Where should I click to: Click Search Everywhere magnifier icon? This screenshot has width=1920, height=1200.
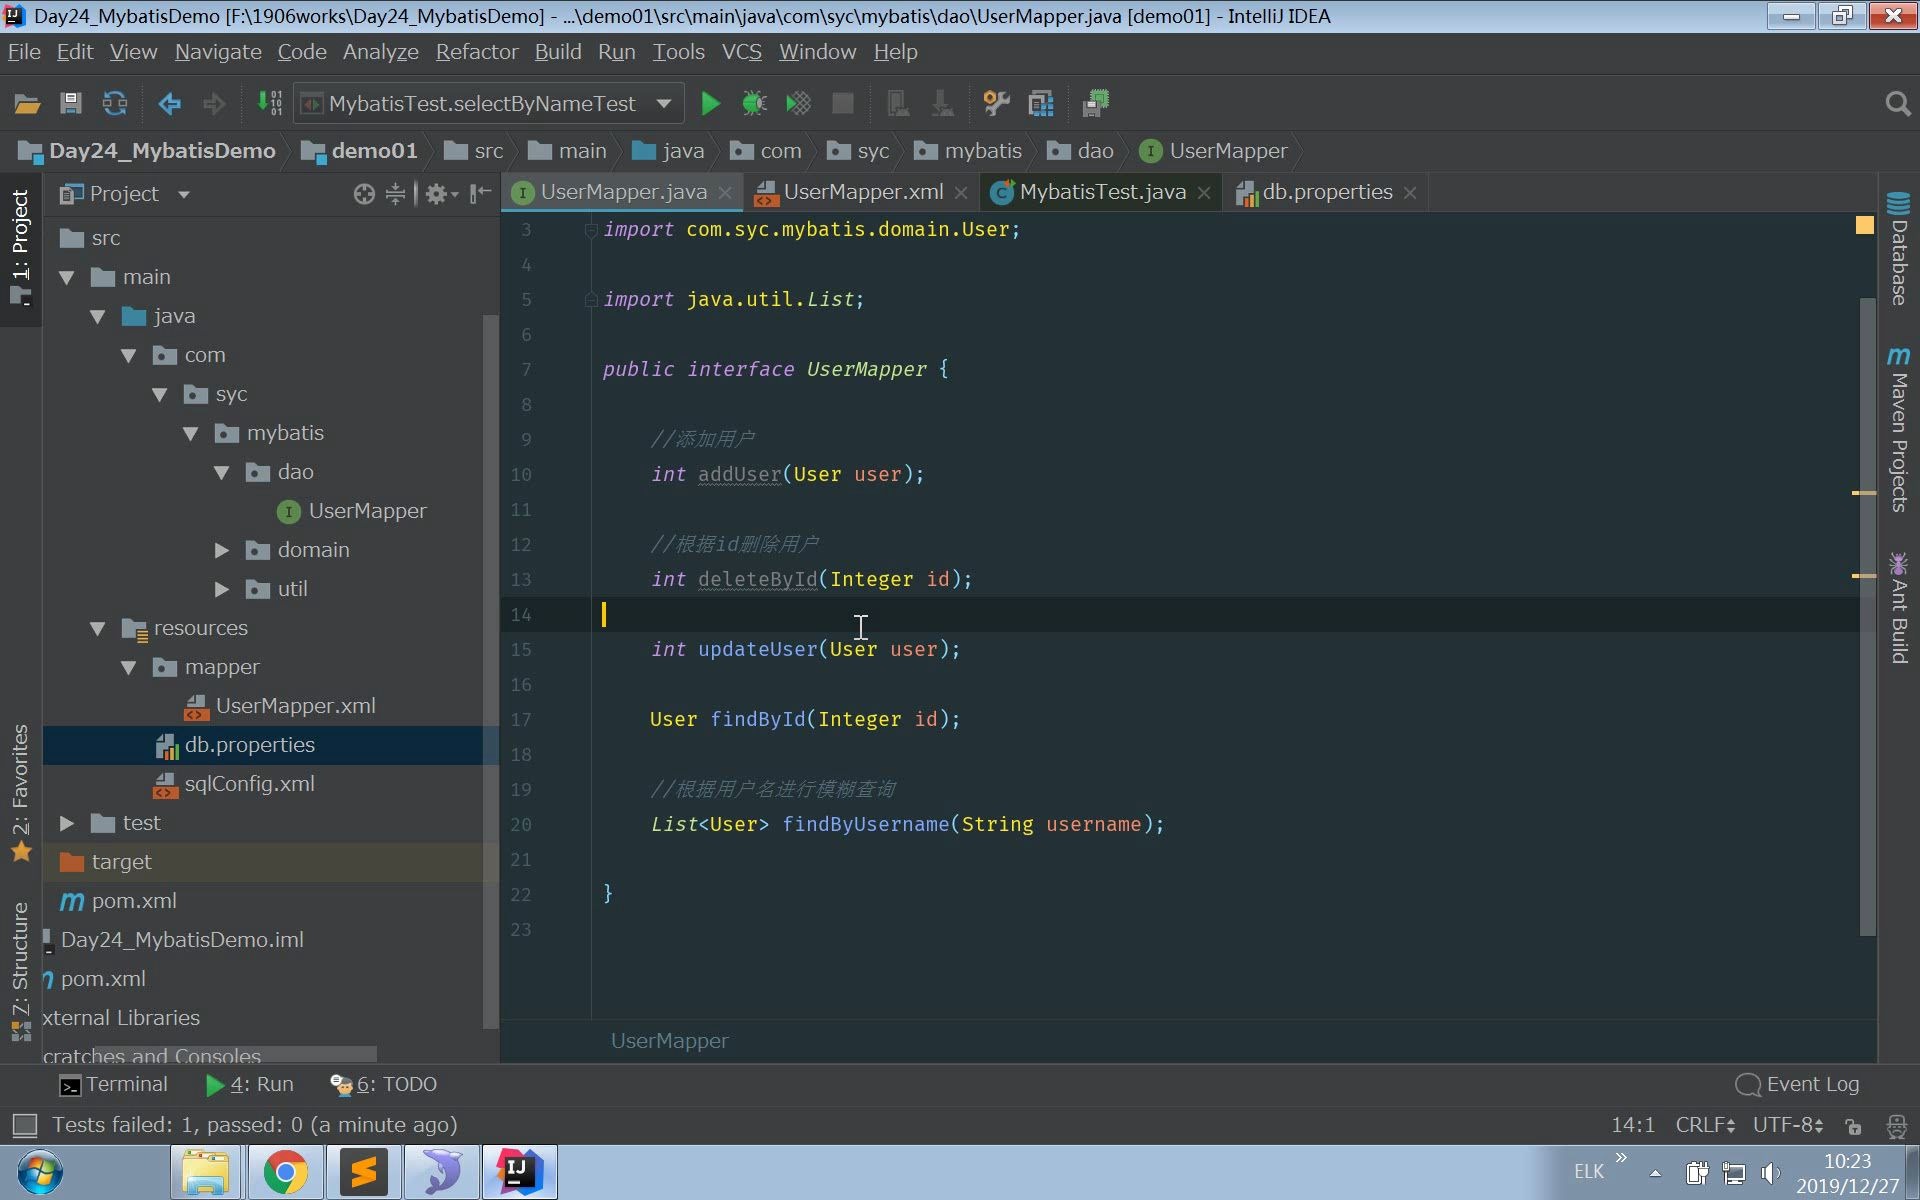1897,103
